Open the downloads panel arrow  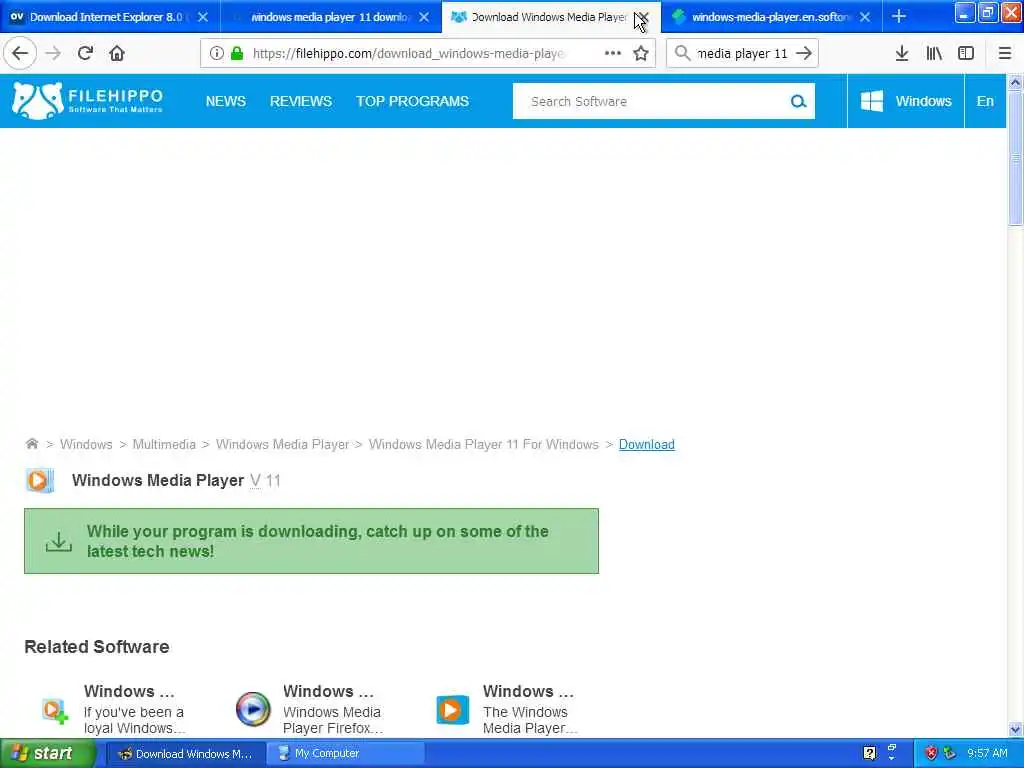(902, 54)
